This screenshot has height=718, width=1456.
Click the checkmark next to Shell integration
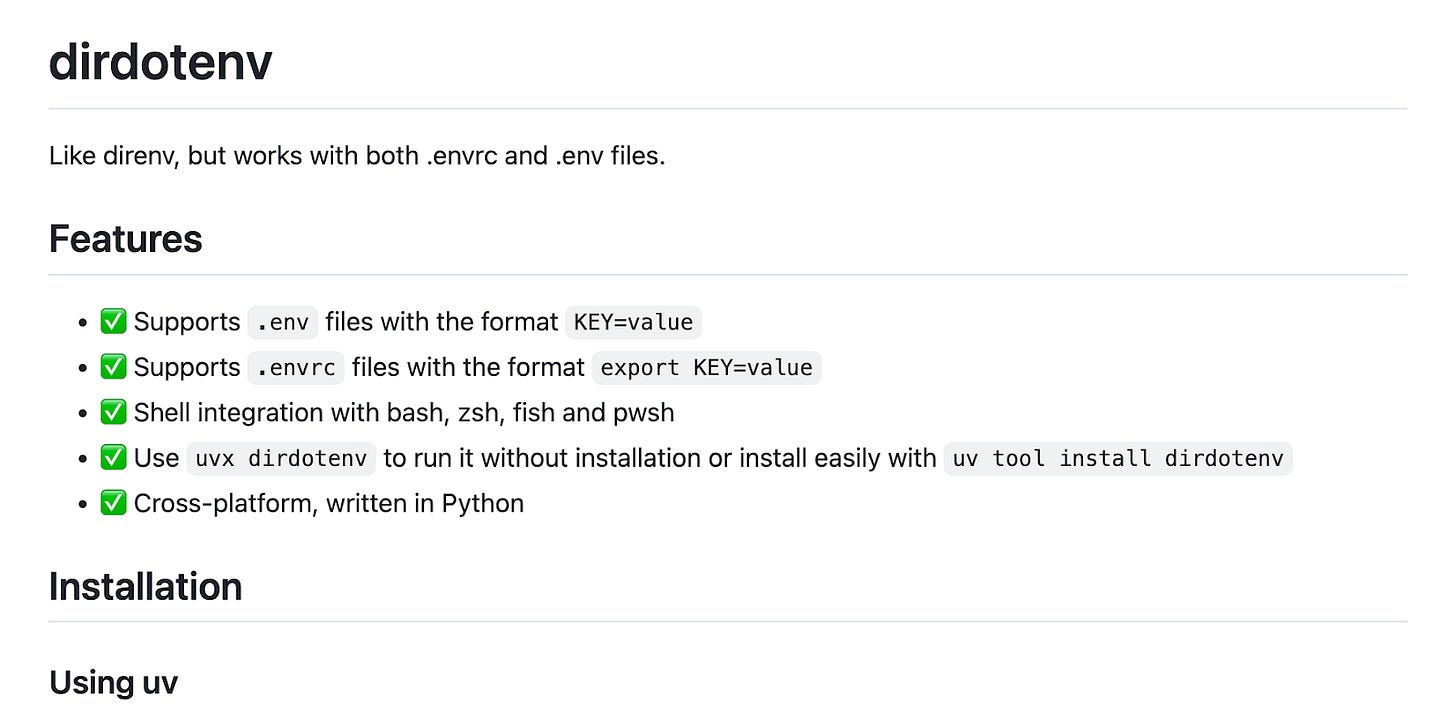113,412
